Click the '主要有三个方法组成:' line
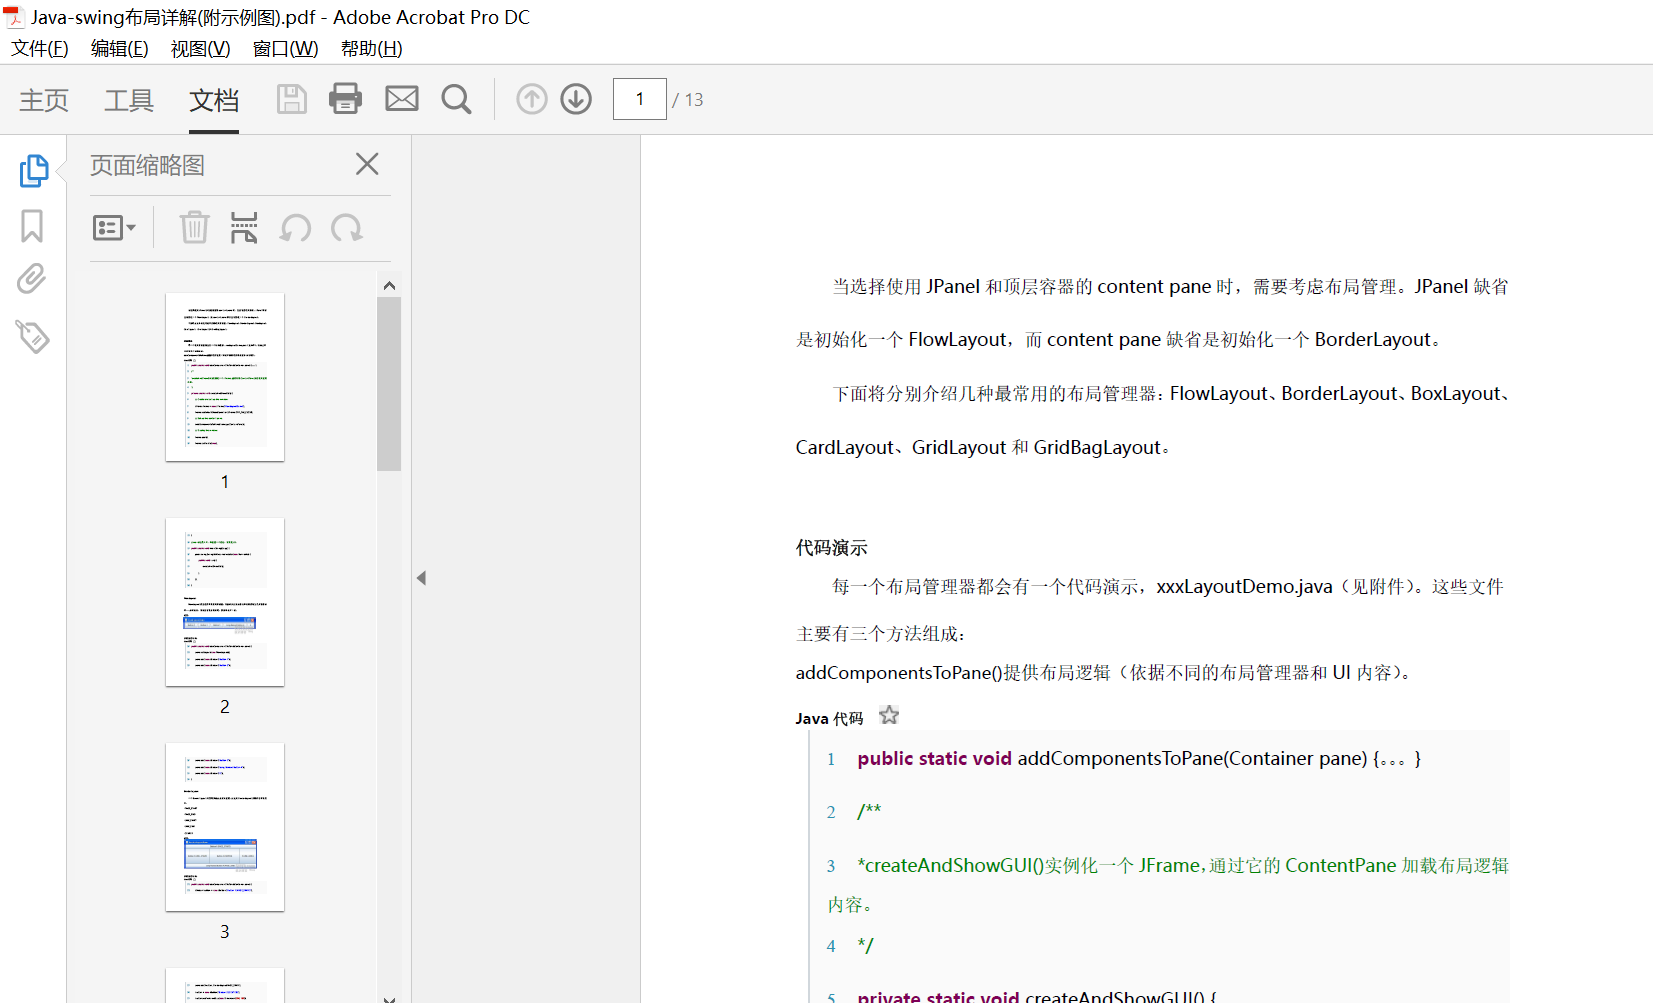 tap(880, 634)
